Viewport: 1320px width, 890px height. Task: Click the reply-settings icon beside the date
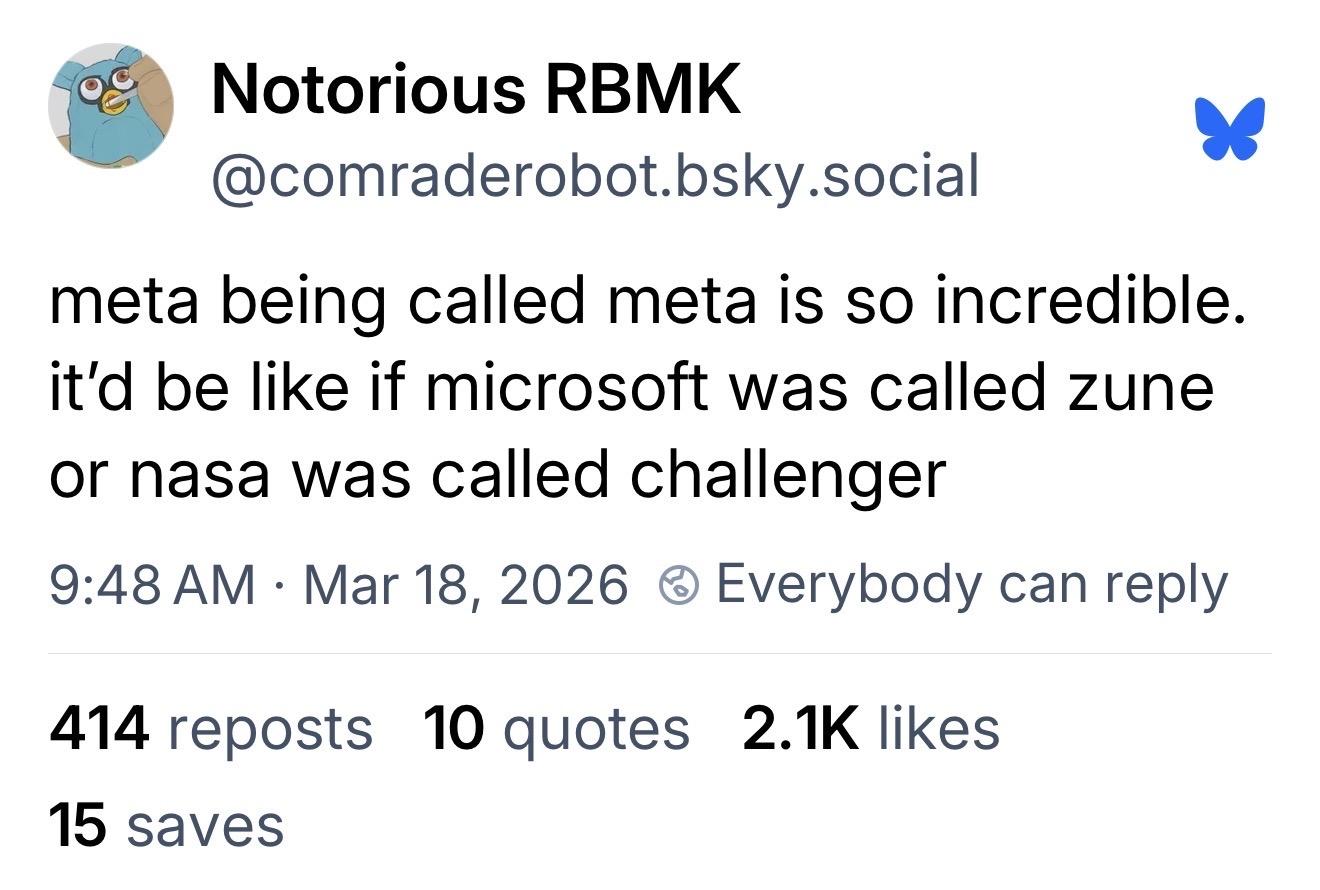tap(679, 585)
